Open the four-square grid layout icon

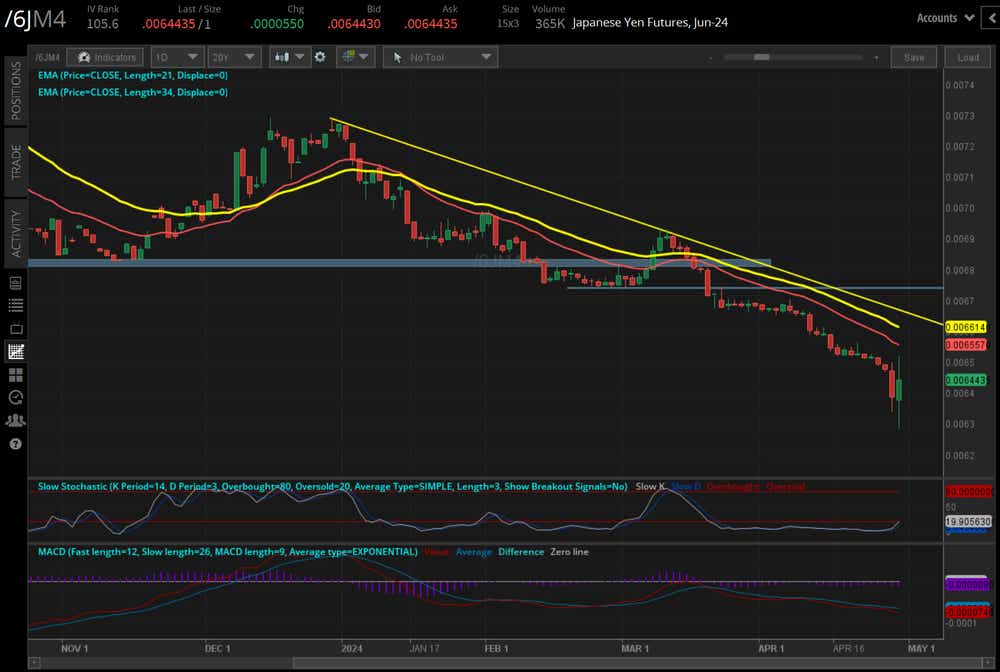(x=15, y=375)
